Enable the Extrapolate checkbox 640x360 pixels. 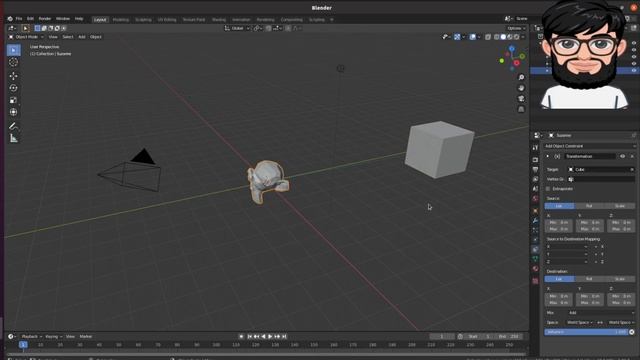click(x=548, y=189)
